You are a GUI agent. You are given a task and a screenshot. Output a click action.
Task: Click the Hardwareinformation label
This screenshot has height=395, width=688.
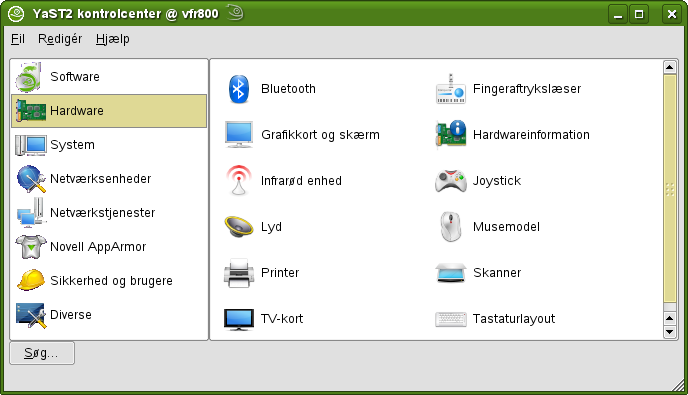pyautogui.click(x=531, y=134)
